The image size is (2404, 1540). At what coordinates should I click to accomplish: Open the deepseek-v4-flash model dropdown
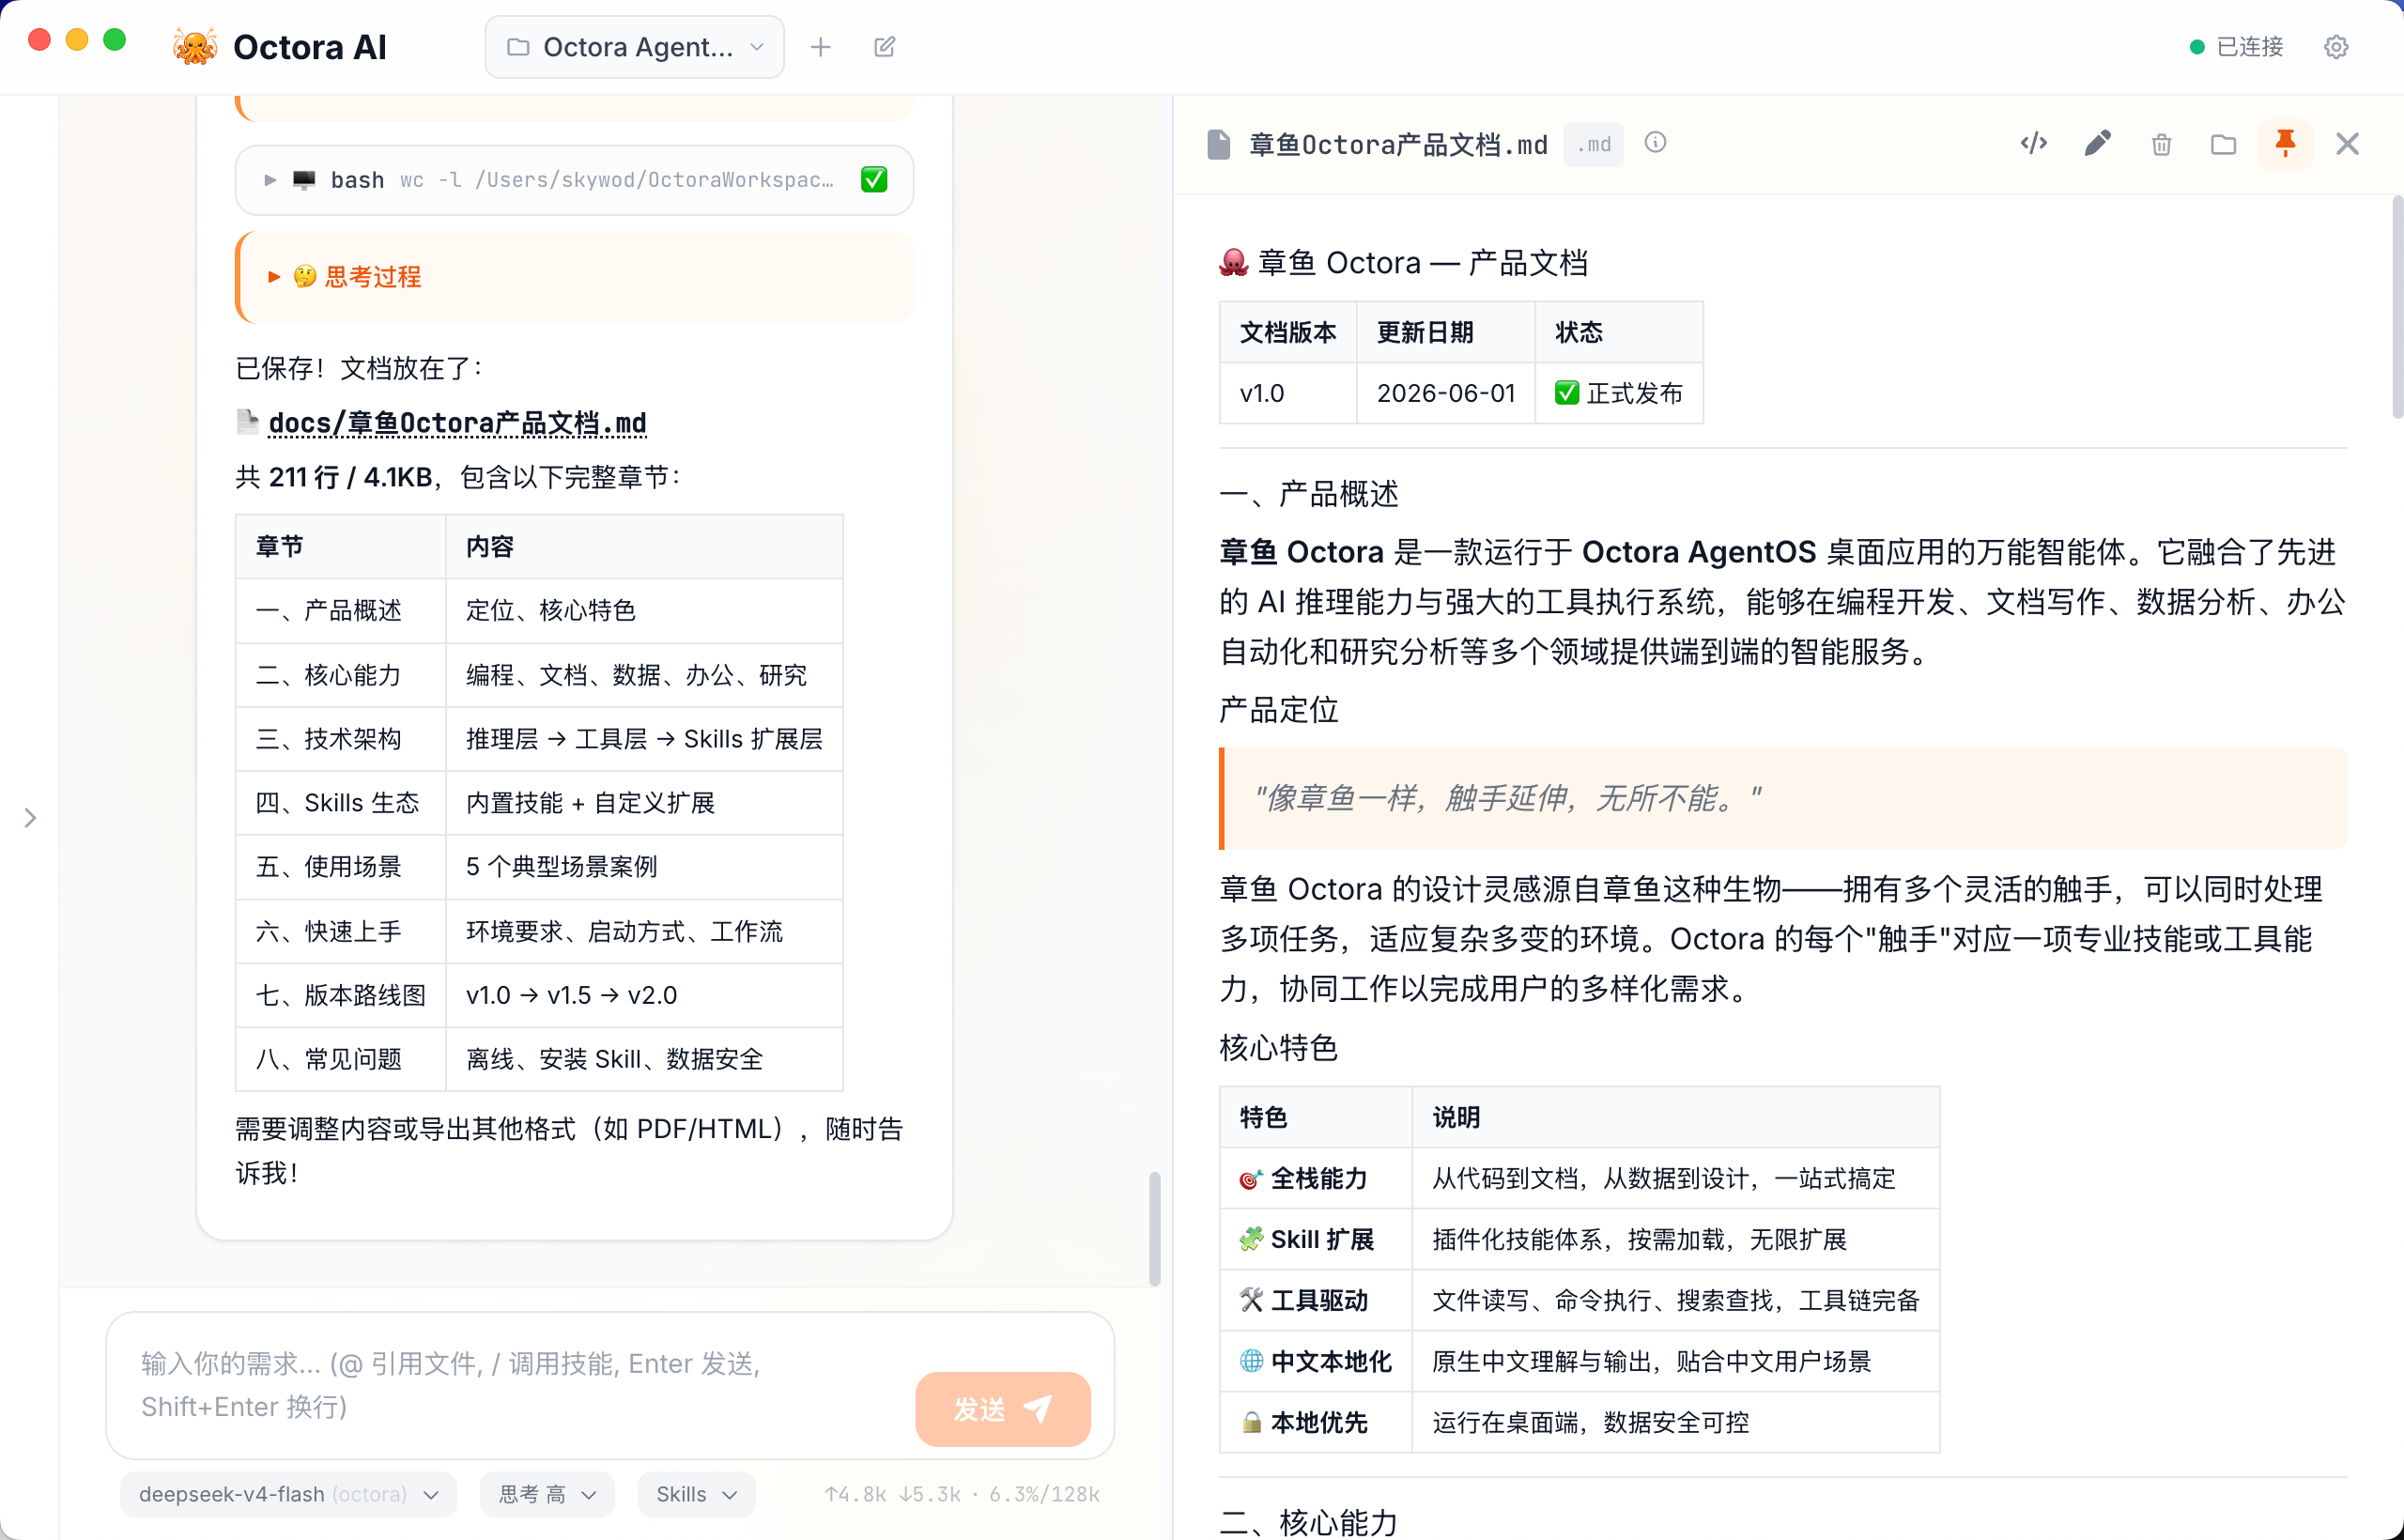pos(289,1494)
